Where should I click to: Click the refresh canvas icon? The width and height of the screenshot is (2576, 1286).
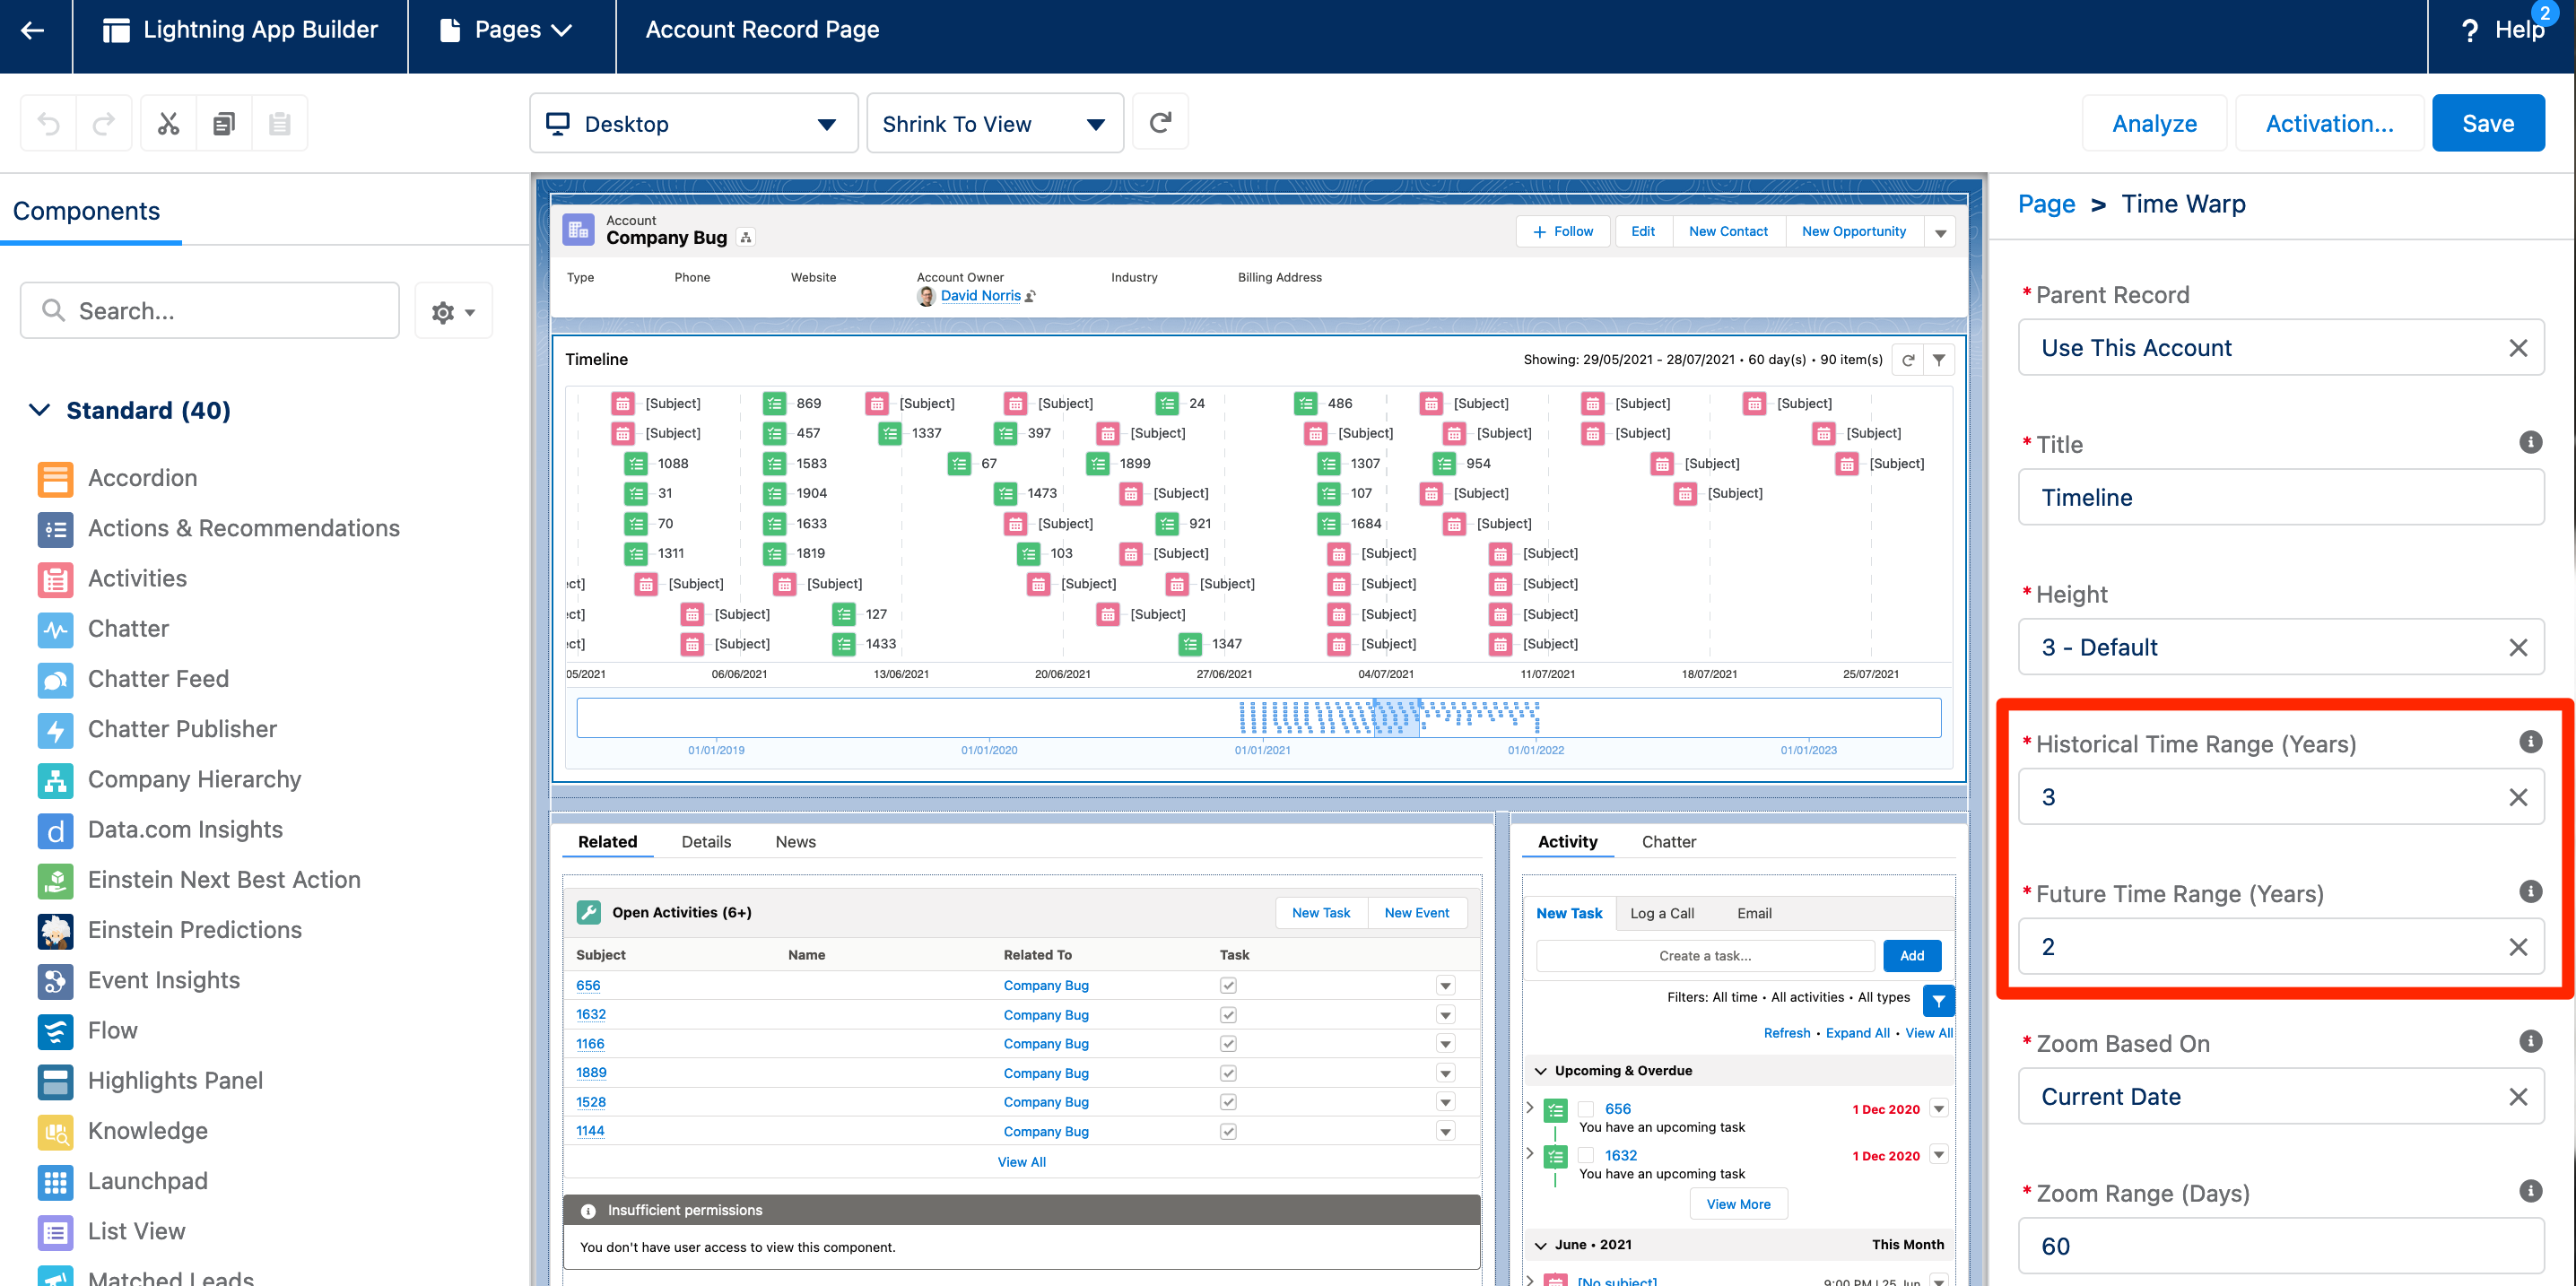click(1160, 123)
